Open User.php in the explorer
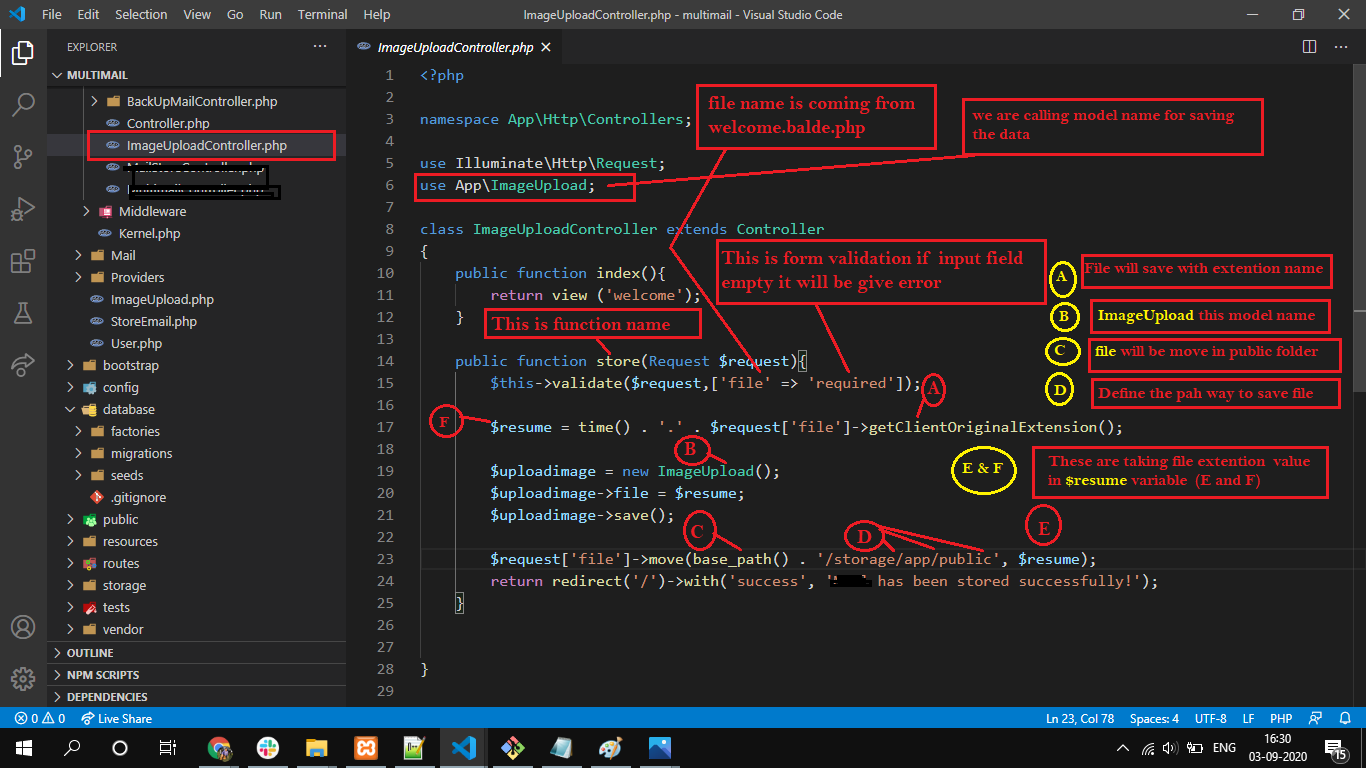Image resolution: width=1366 pixels, height=768 pixels. tap(136, 343)
